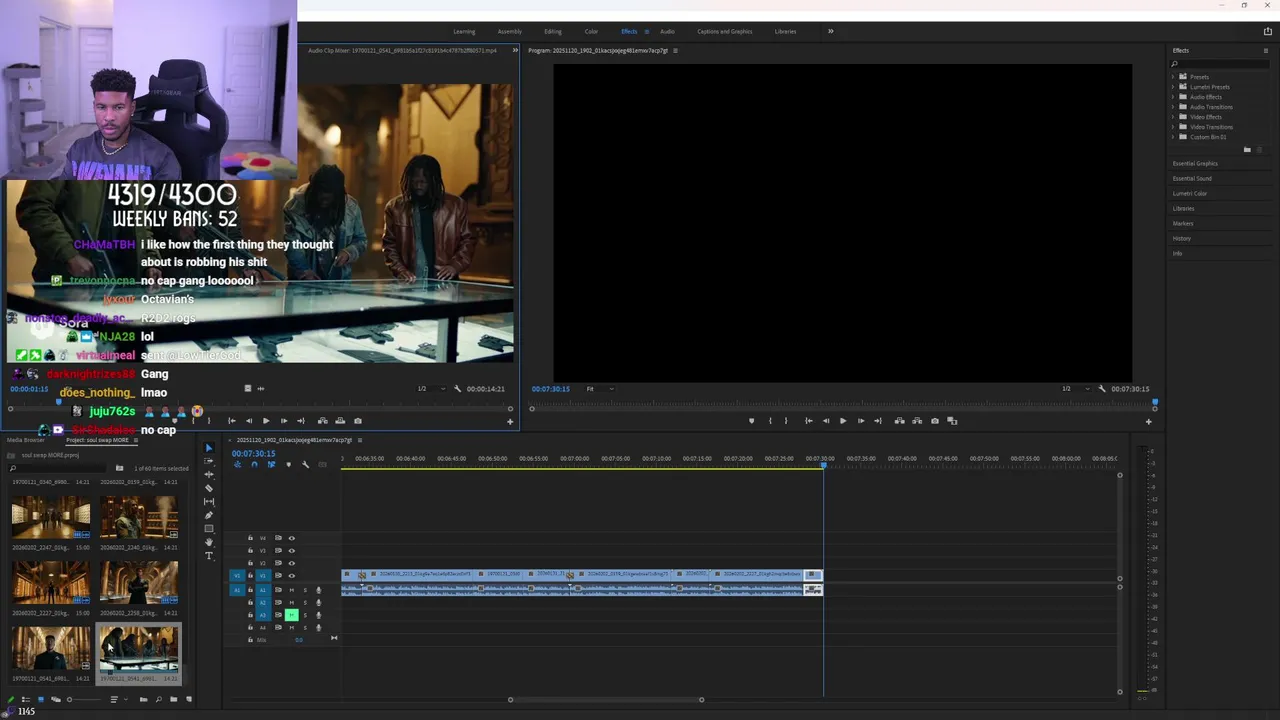
Task: Mute audio track A1
Action: click(x=292, y=590)
